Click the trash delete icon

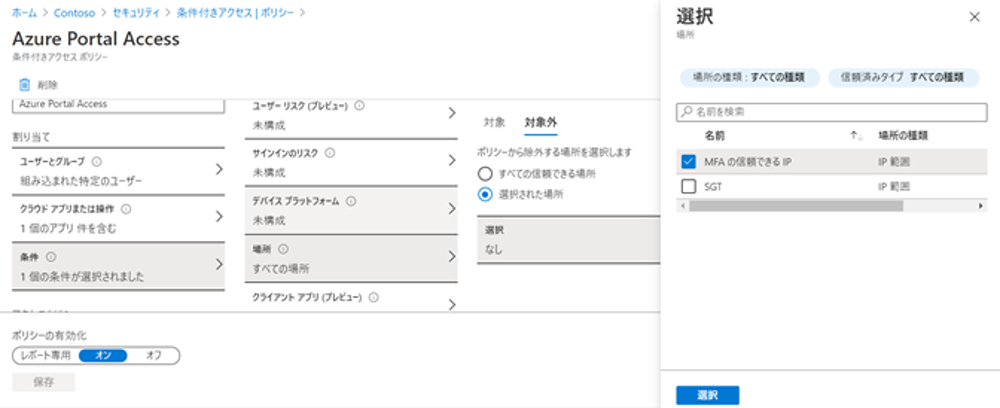tap(25, 84)
